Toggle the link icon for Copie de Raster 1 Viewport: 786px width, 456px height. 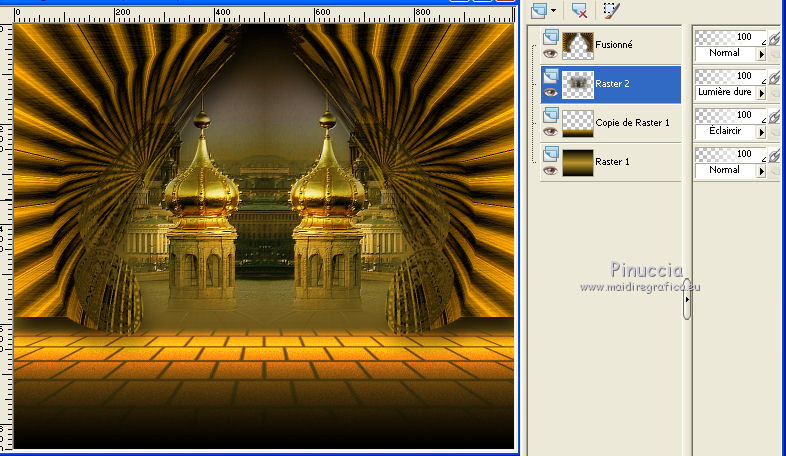tap(774, 116)
